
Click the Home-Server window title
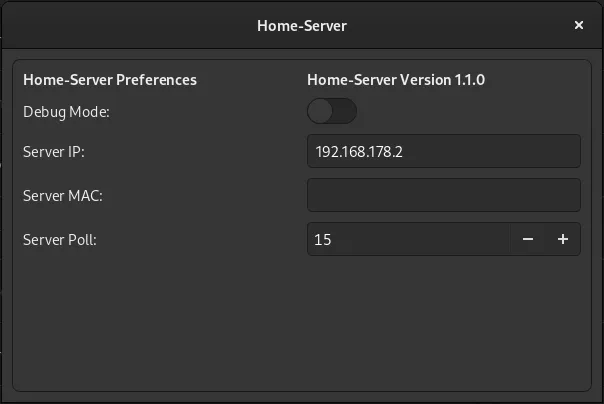coord(302,26)
